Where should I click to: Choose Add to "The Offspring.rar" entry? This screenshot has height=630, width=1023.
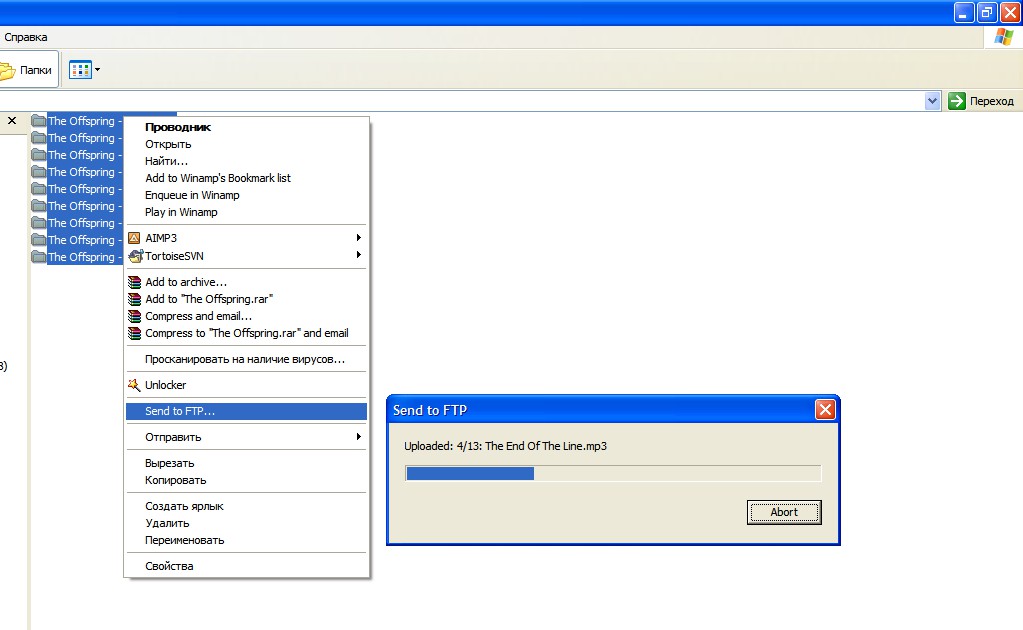247,299
